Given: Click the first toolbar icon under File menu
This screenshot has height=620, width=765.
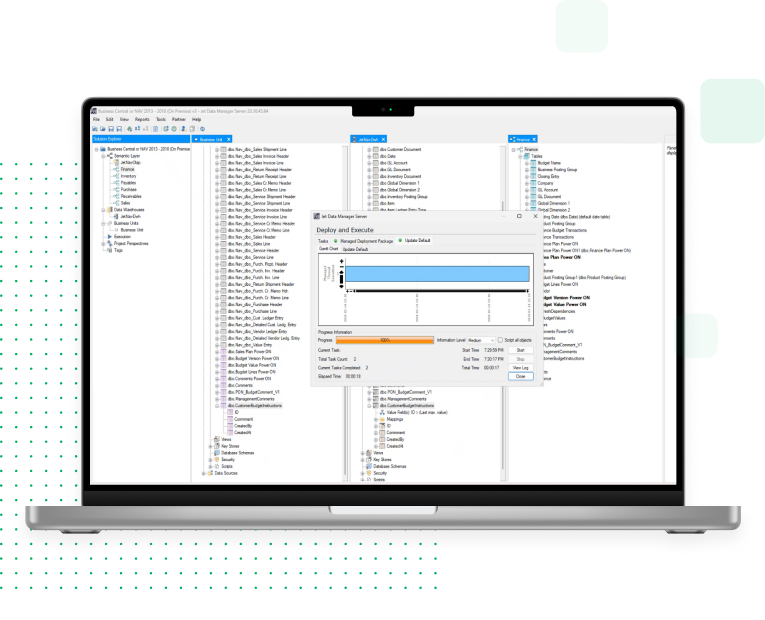Looking at the screenshot, I should 95,129.
